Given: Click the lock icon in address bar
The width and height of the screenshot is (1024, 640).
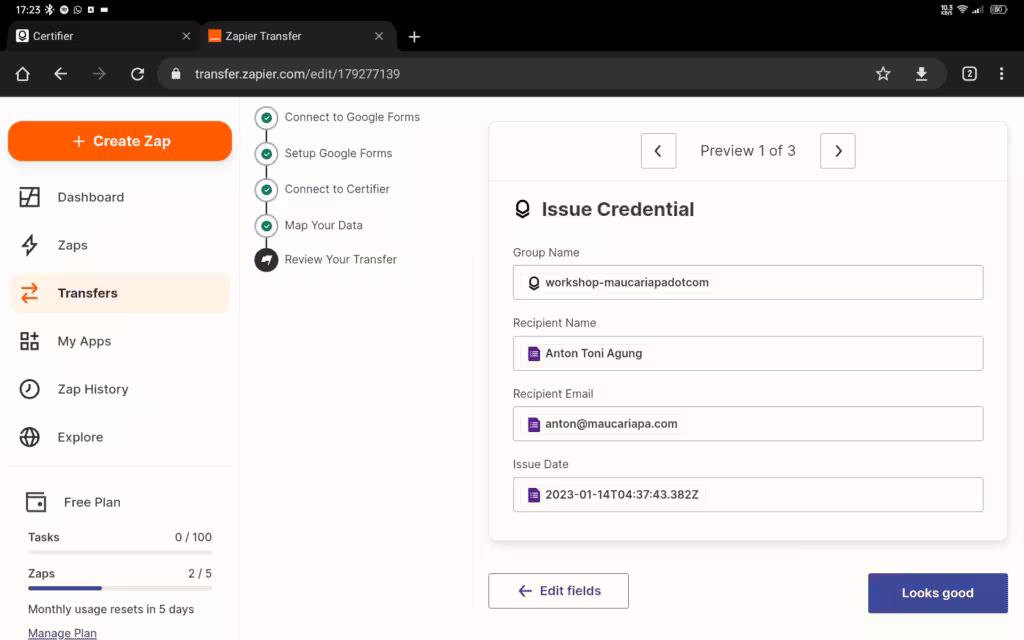Looking at the screenshot, I should click(x=176, y=74).
